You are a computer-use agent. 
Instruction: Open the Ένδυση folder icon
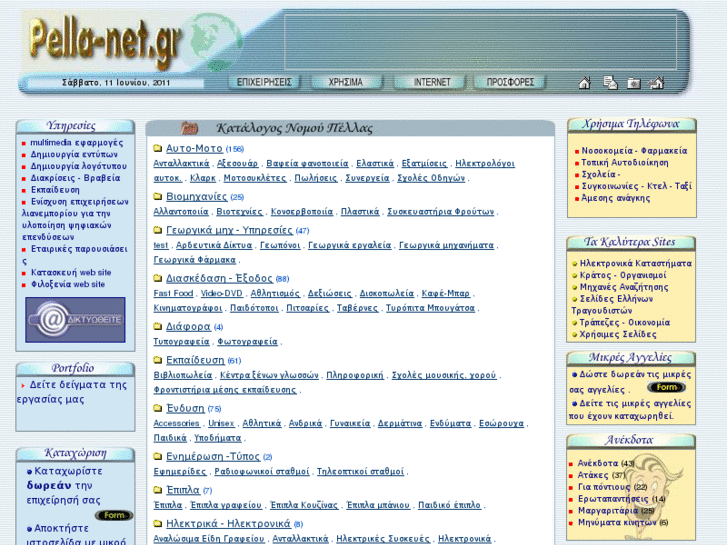[x=158, y=408]
